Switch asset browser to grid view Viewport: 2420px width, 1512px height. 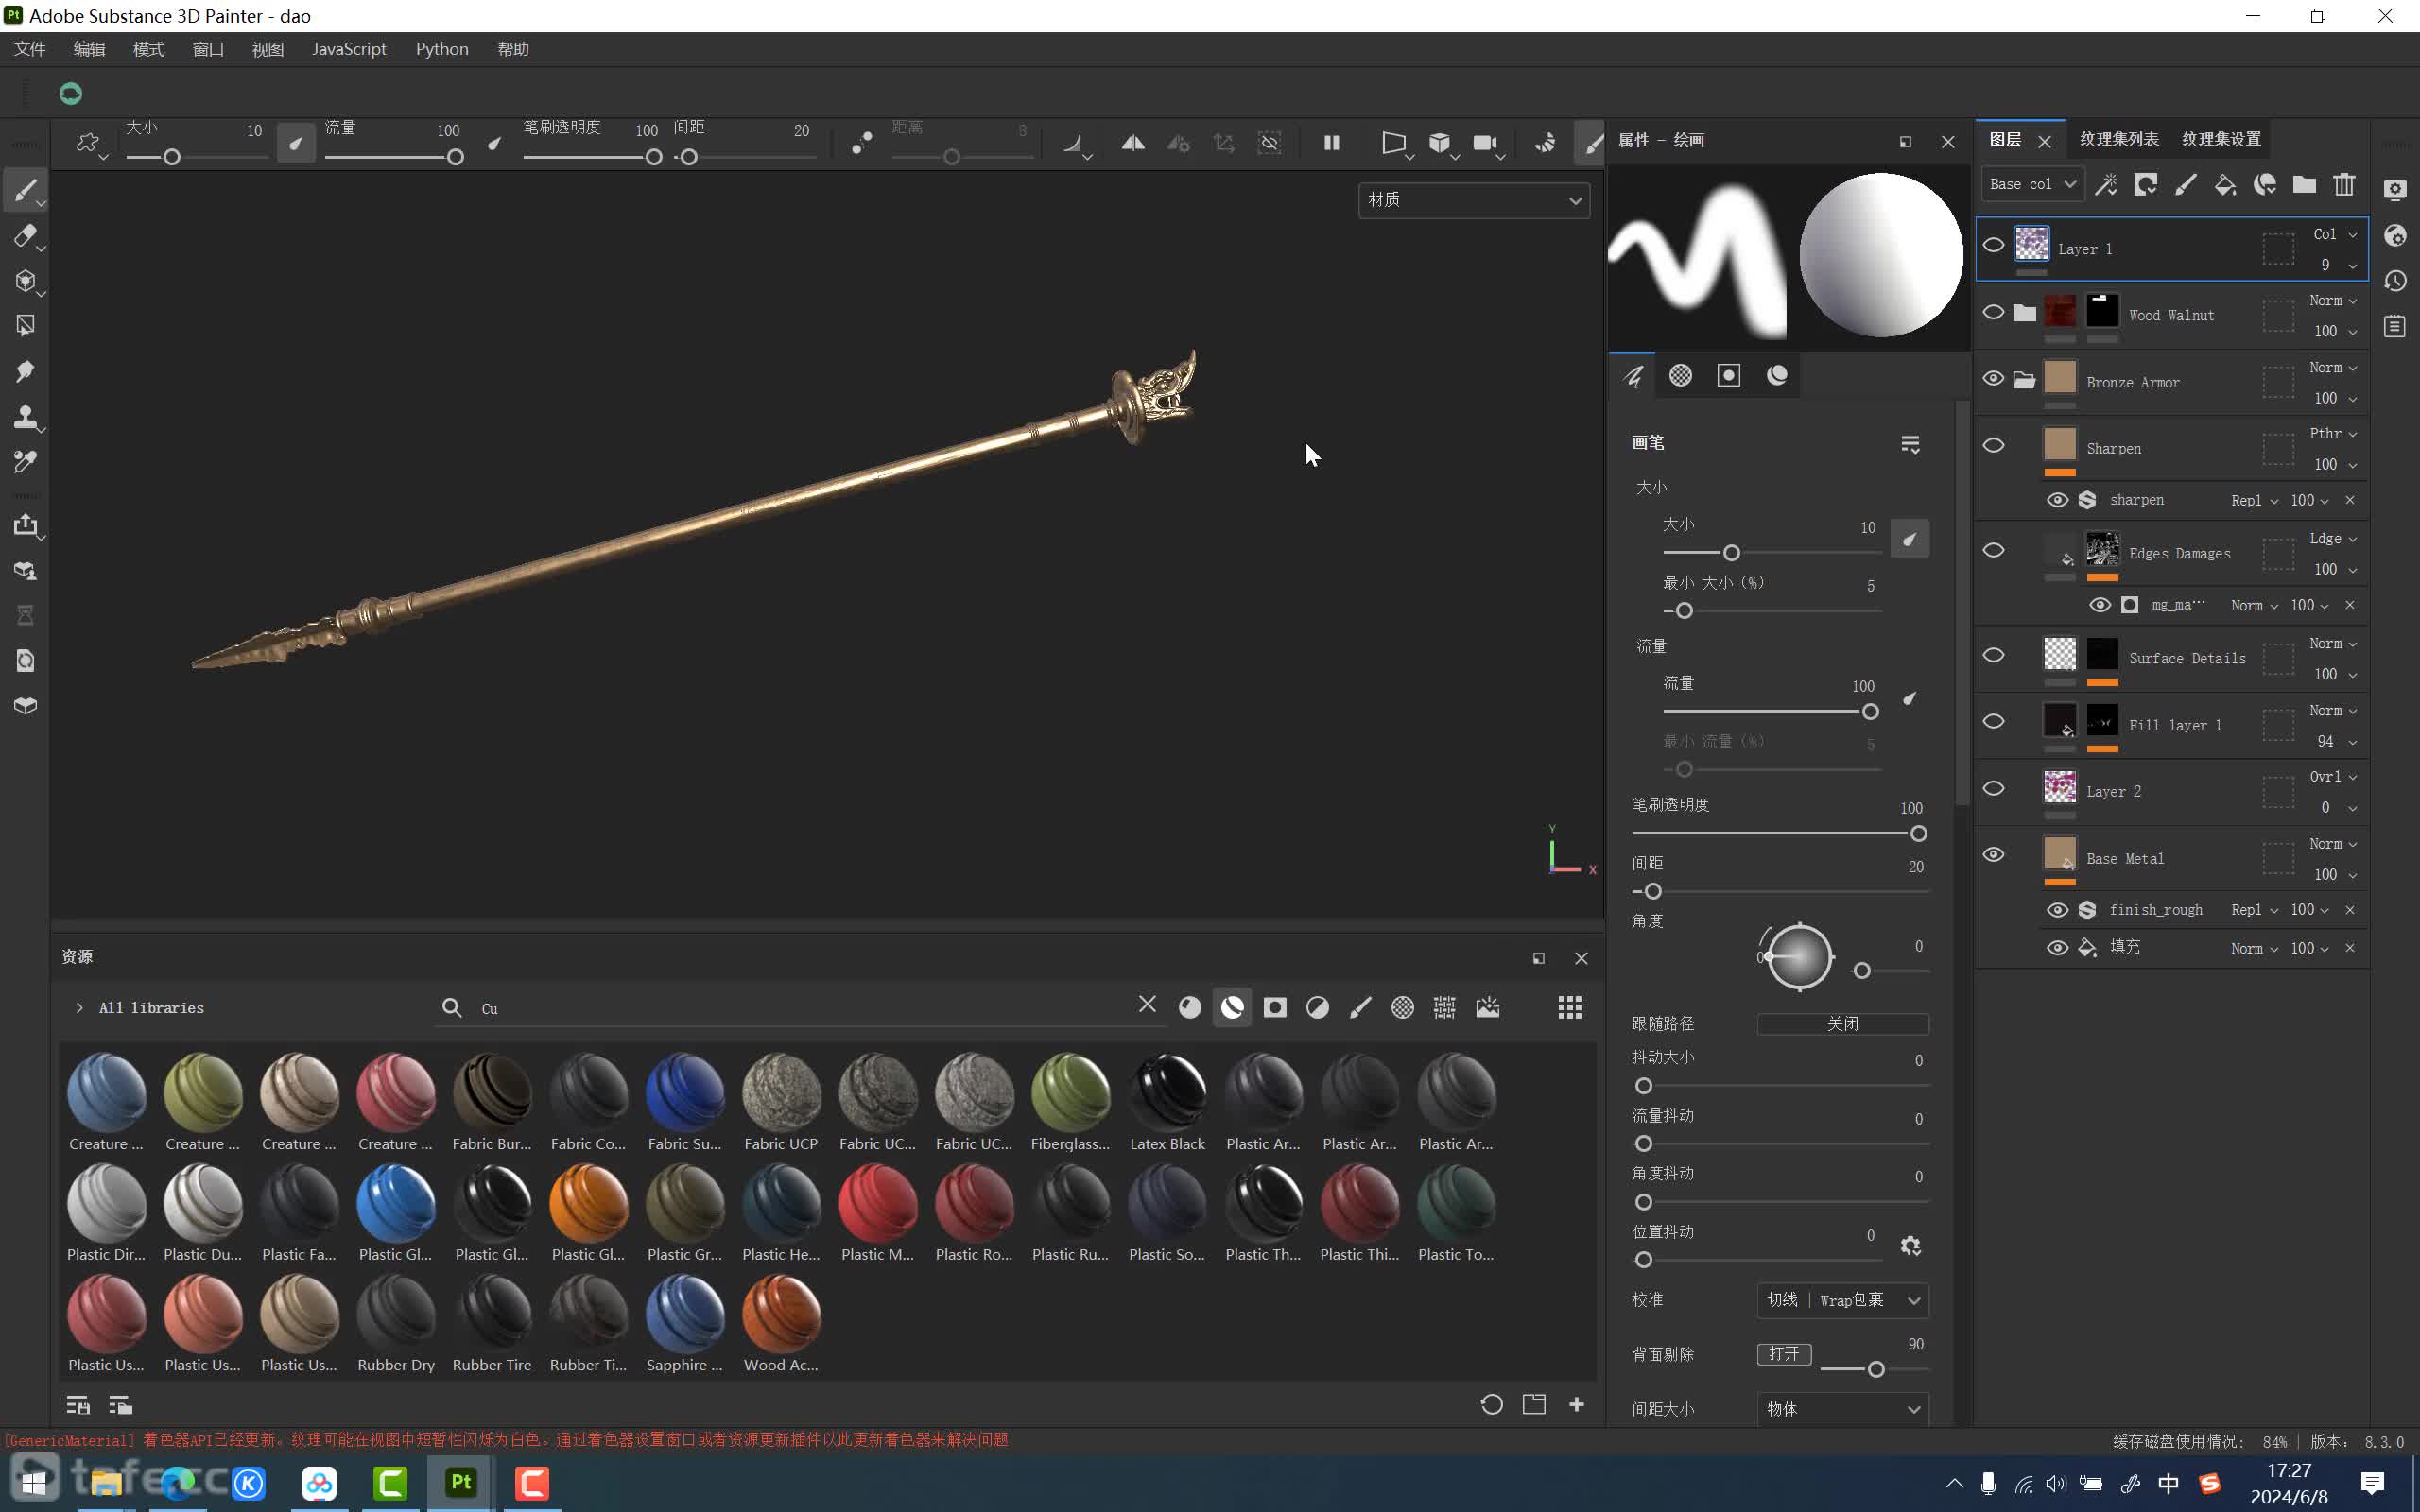[x=1570, y=1007]
